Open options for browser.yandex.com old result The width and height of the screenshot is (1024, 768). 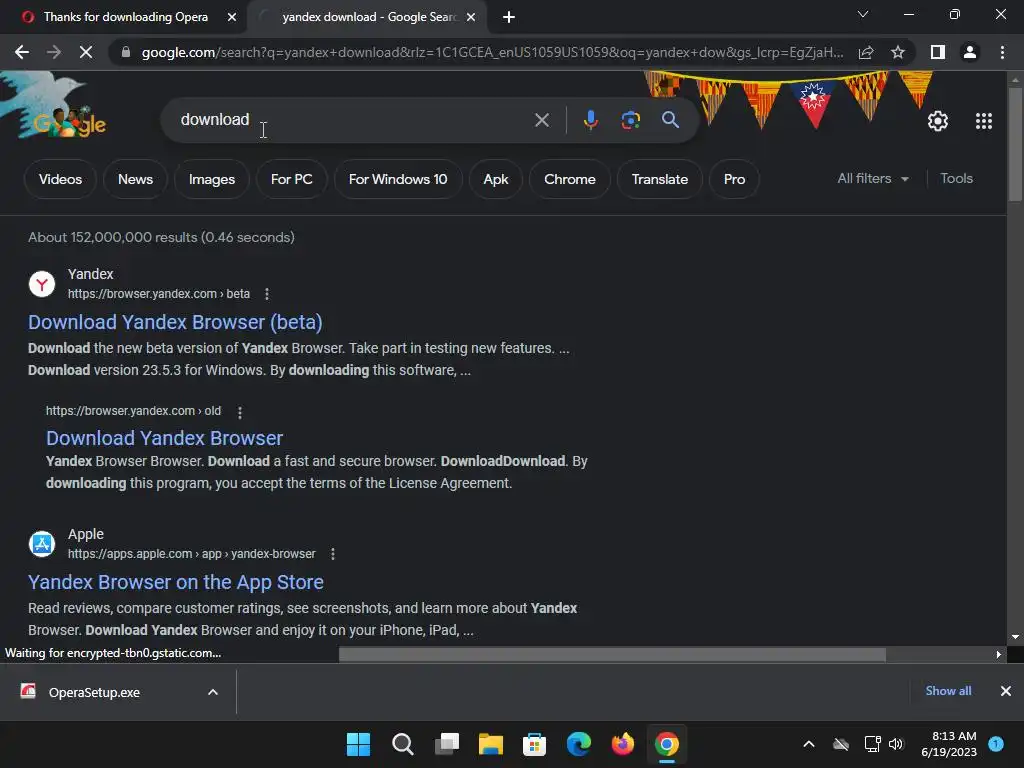pos(240,412)
